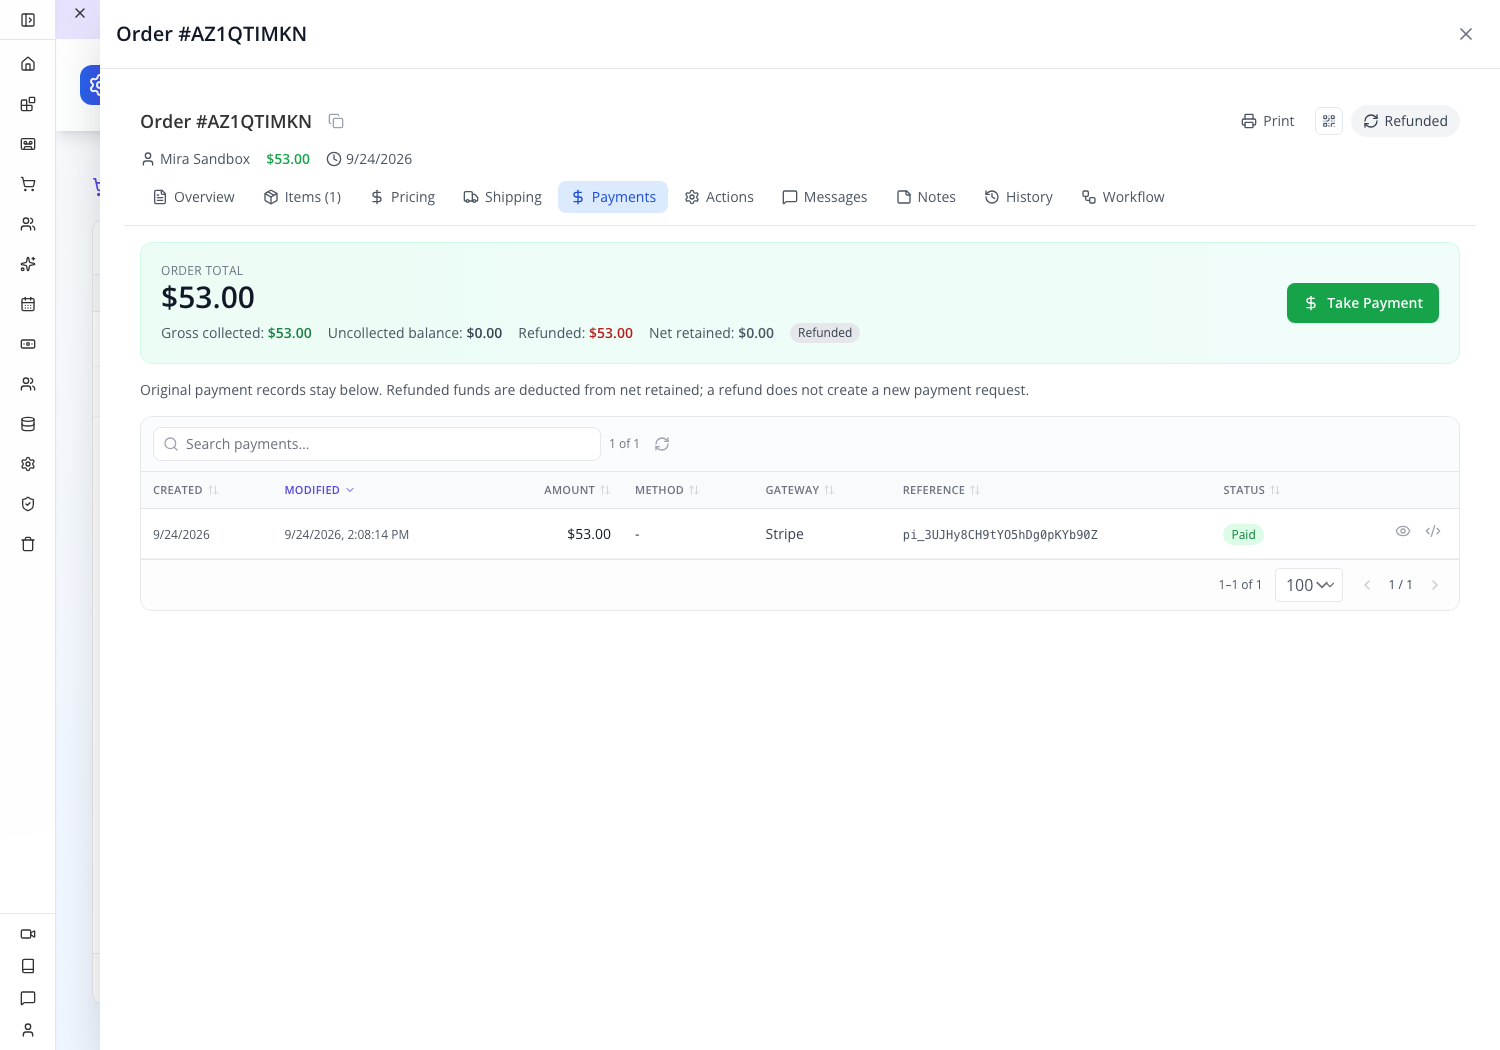Print the order

tap(1267, 121)
